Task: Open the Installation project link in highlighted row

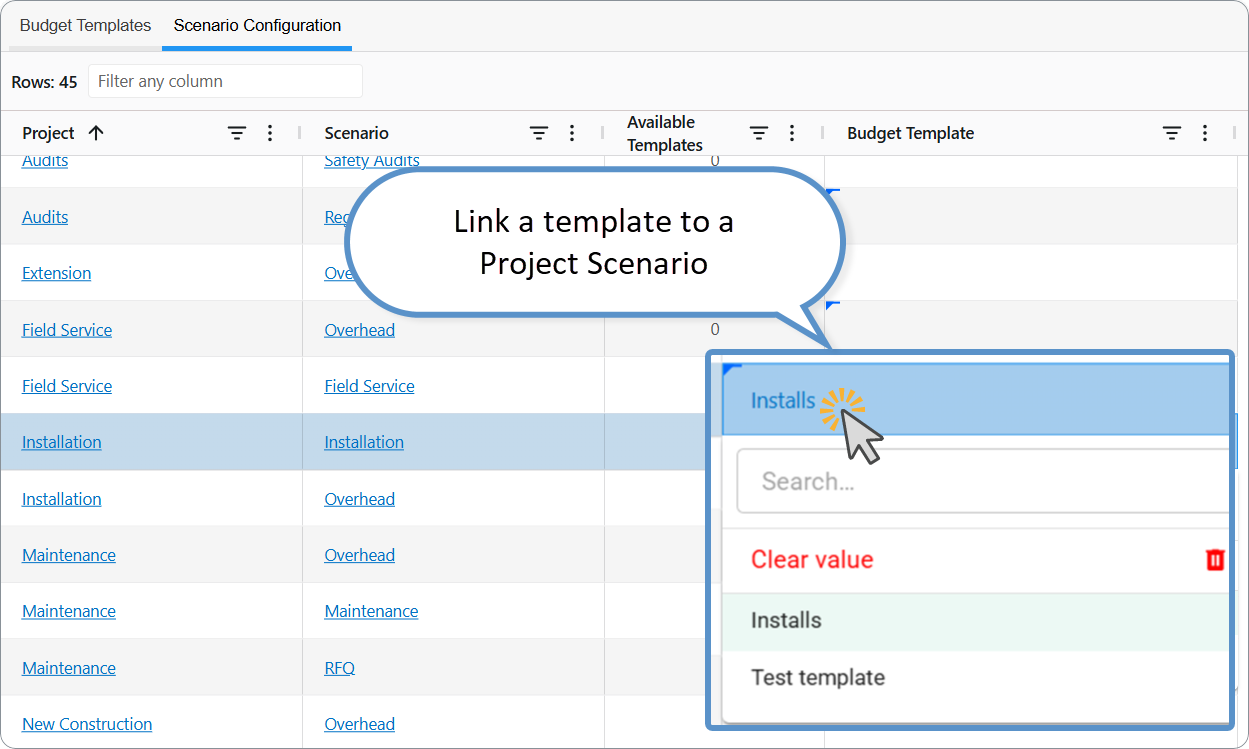Action: pyautogui.click(x=62, y=442)
